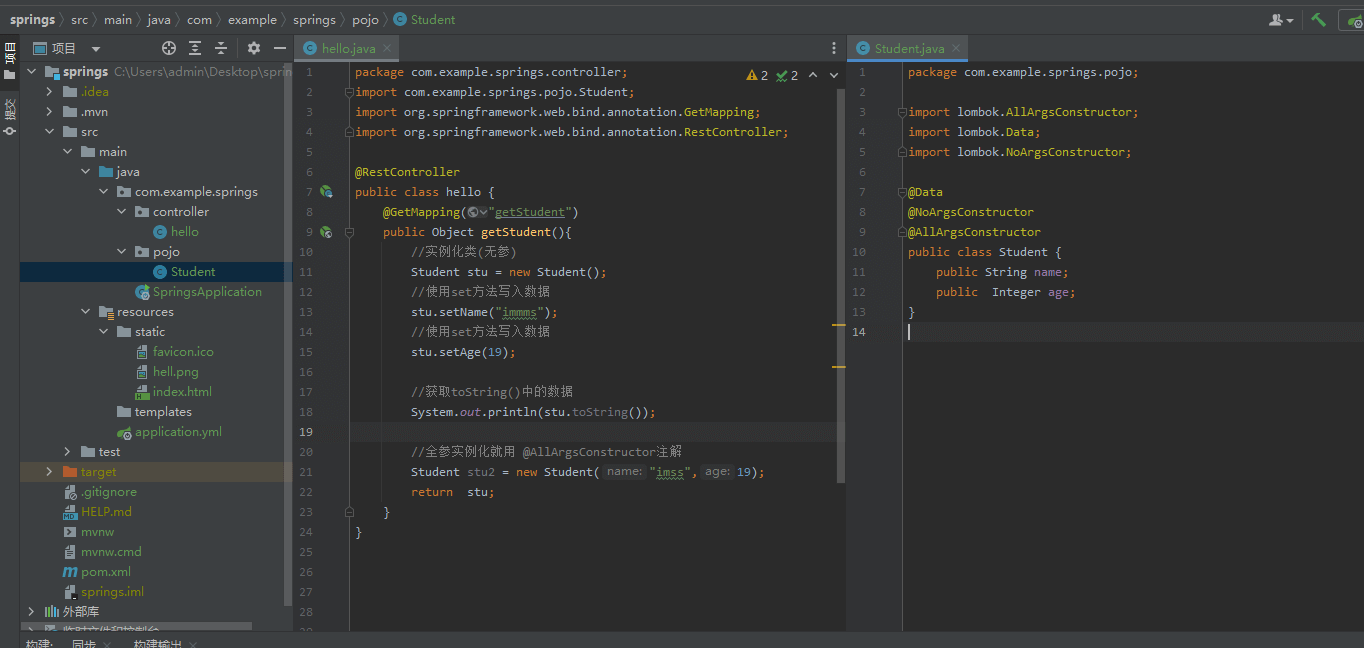The width and height of the screenshot is (1364, 648).
Task: Collapse the resources folder
Action: tap(85, 312)
